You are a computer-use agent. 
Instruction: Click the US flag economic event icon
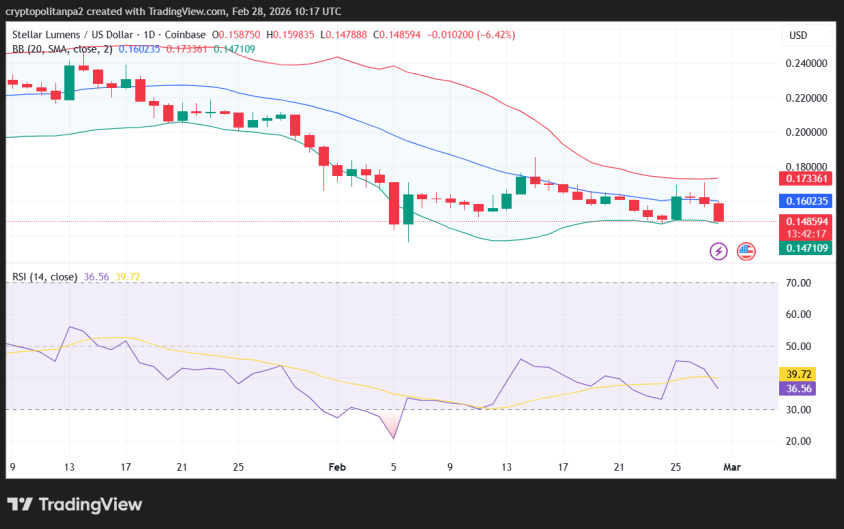click(x=746, y=251)
